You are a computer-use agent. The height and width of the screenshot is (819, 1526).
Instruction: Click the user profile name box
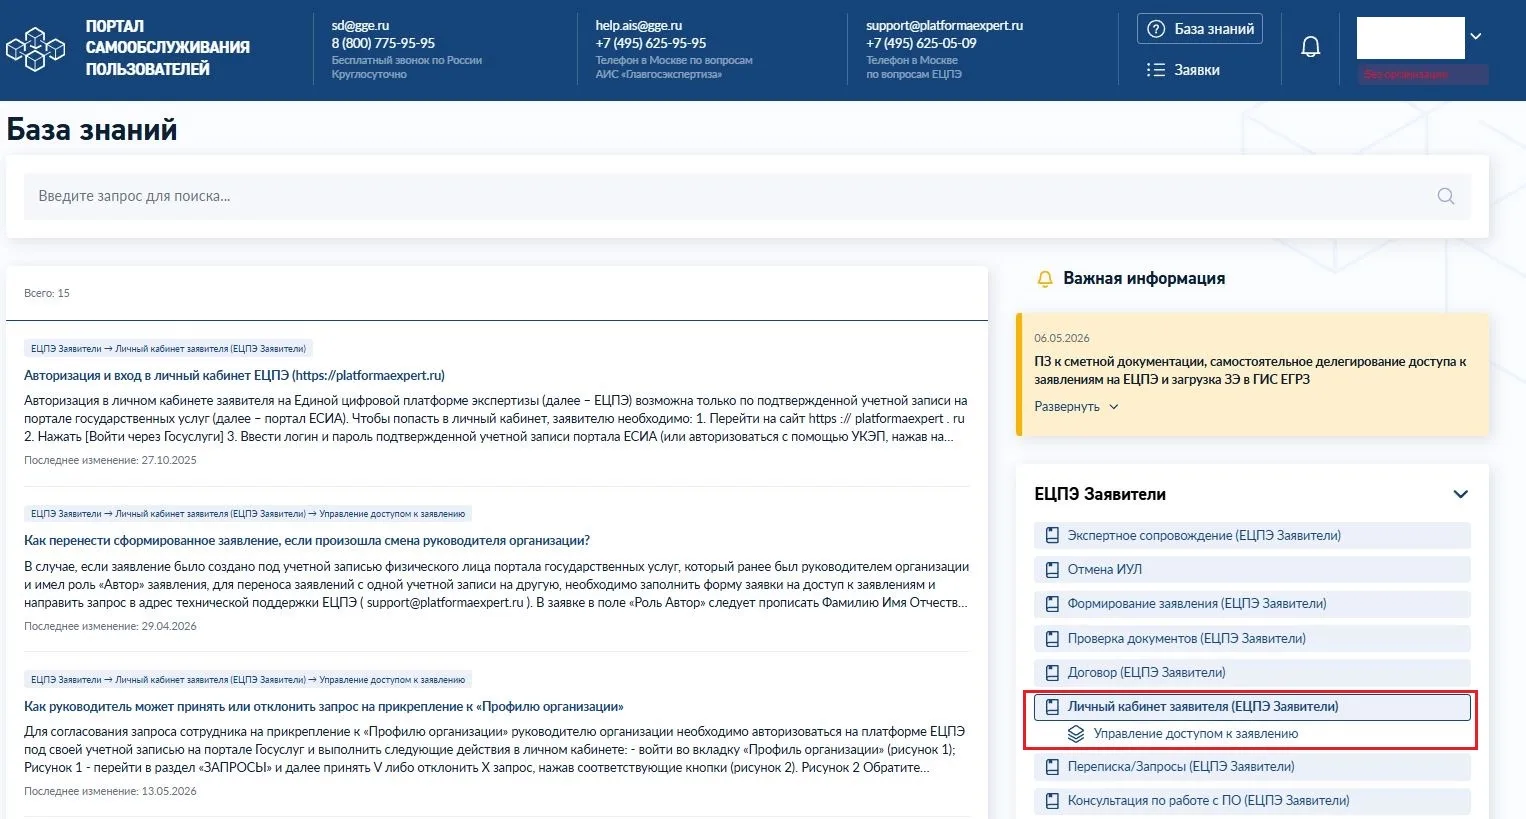point(1411,38)
